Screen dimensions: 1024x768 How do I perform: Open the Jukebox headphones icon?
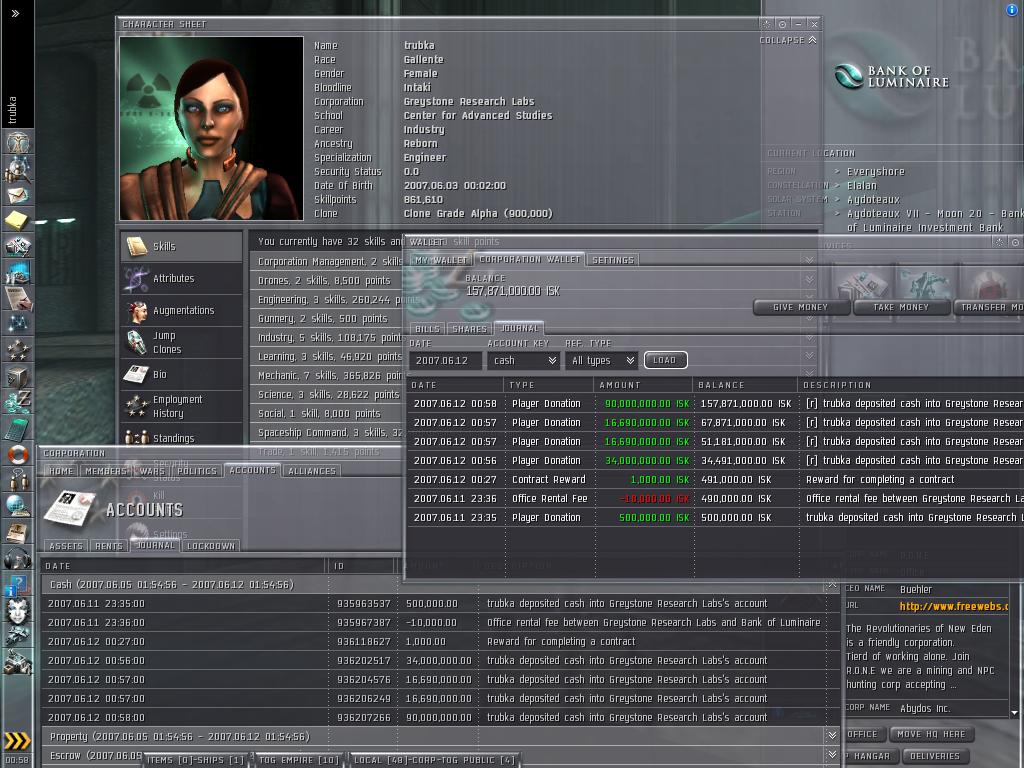[18, 558]
